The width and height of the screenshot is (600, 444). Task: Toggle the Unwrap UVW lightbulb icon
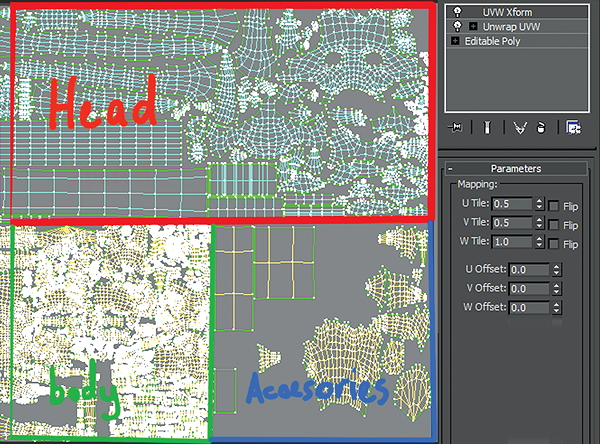click(x=457, y=26)
